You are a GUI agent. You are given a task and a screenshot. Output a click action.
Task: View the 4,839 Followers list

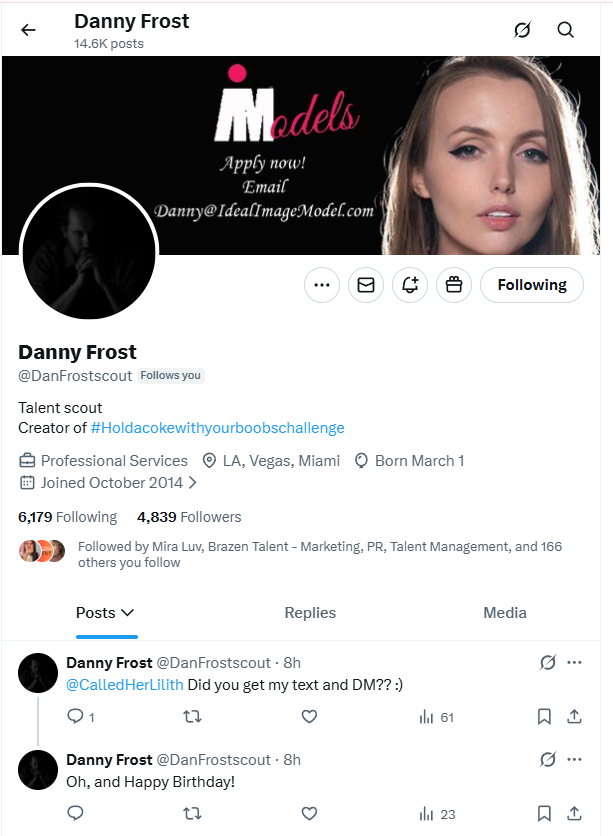coord(189,517)
